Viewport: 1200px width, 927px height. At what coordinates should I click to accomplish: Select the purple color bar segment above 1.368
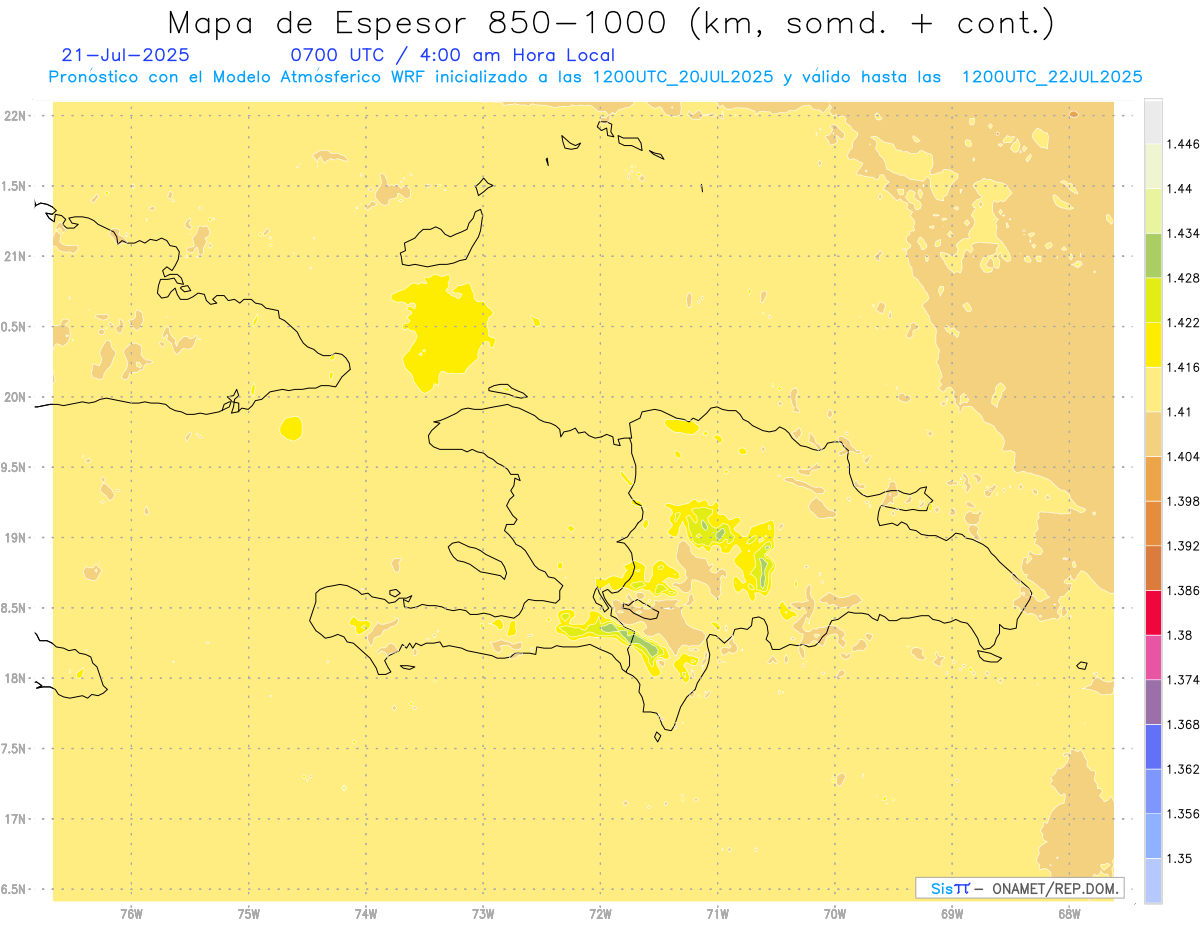click(1153, 701)
